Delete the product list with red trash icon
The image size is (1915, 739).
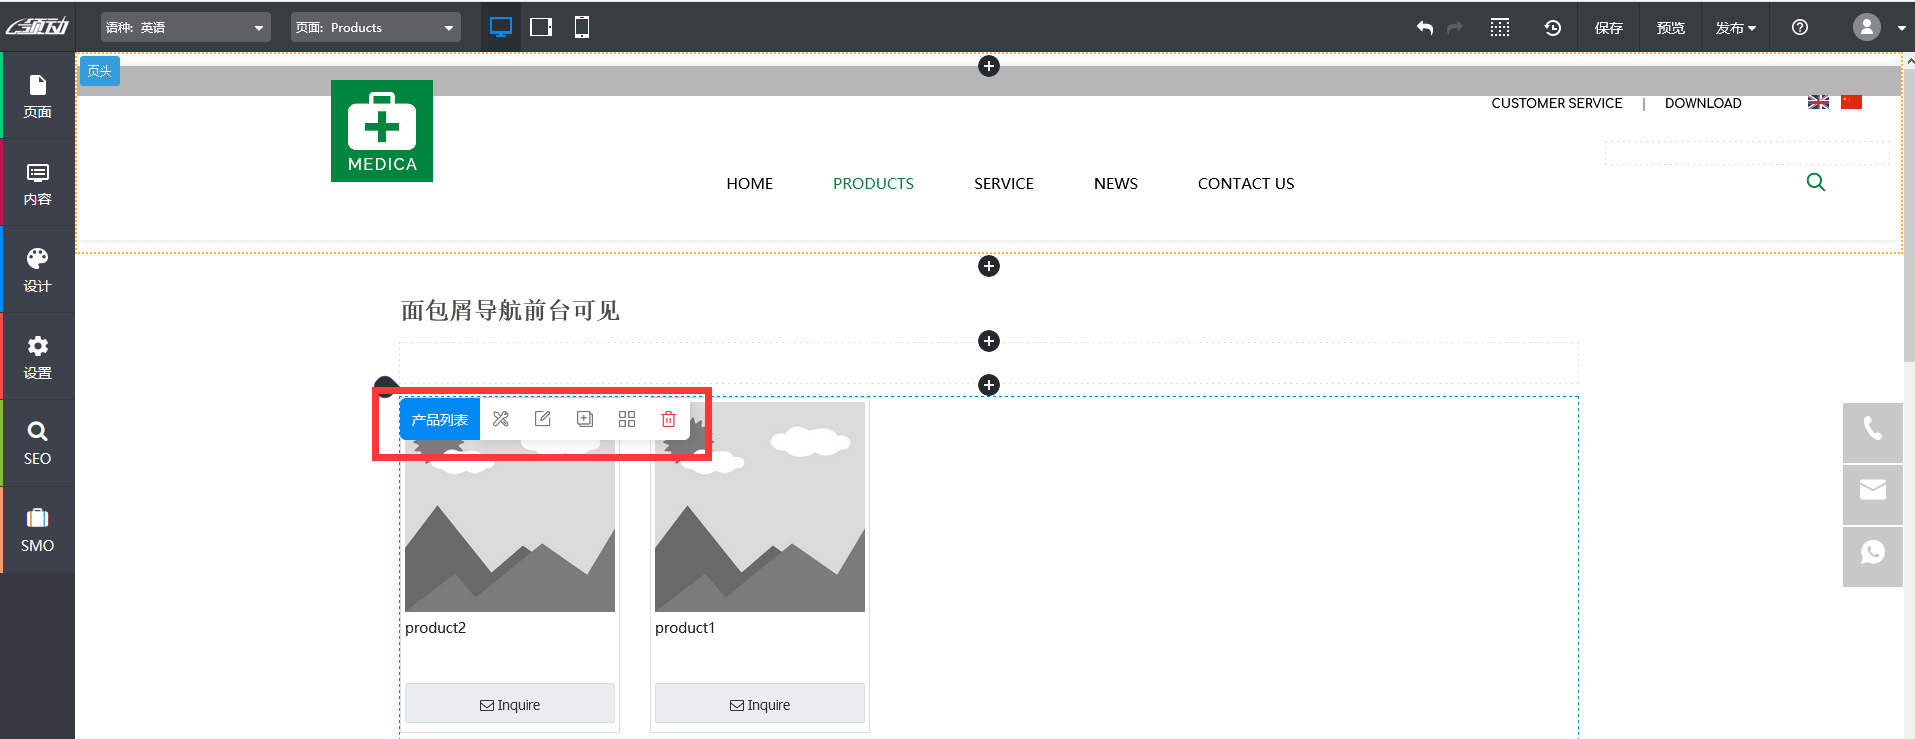pyautogui.click(x=669, y=419)
